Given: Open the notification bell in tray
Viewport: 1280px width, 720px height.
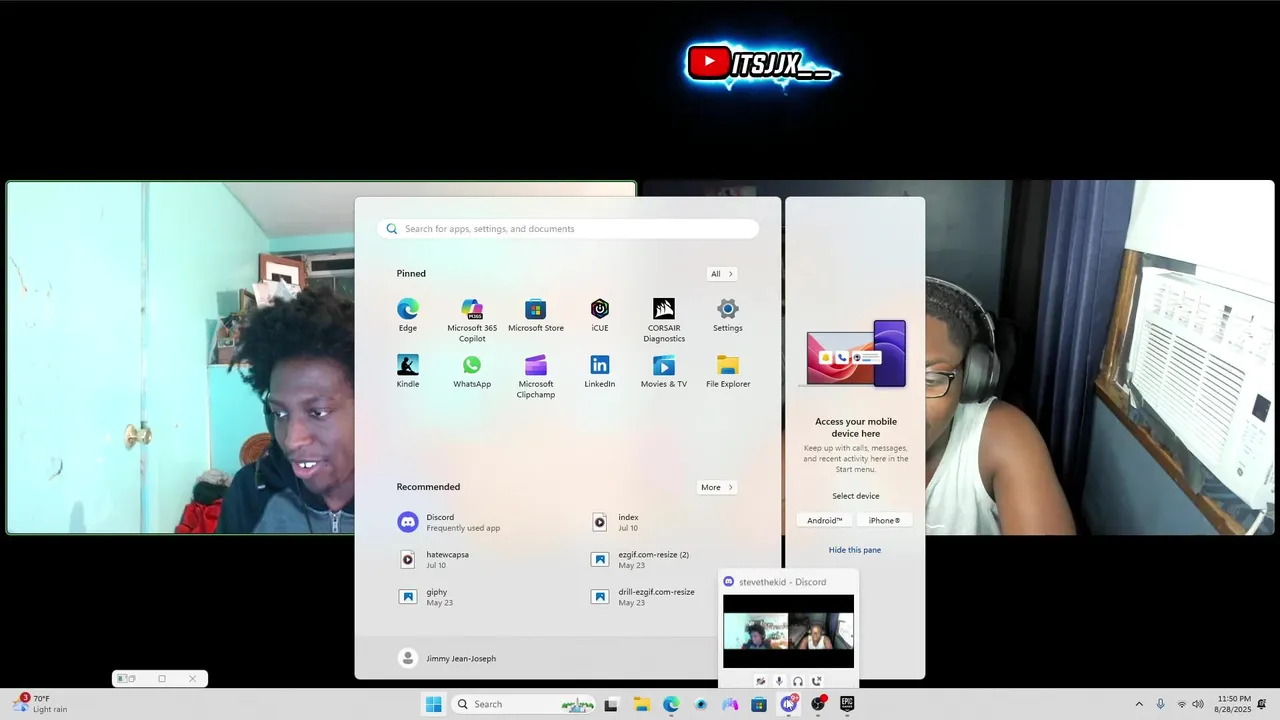Looking at the screenshot, I should tap(1263, 704).
